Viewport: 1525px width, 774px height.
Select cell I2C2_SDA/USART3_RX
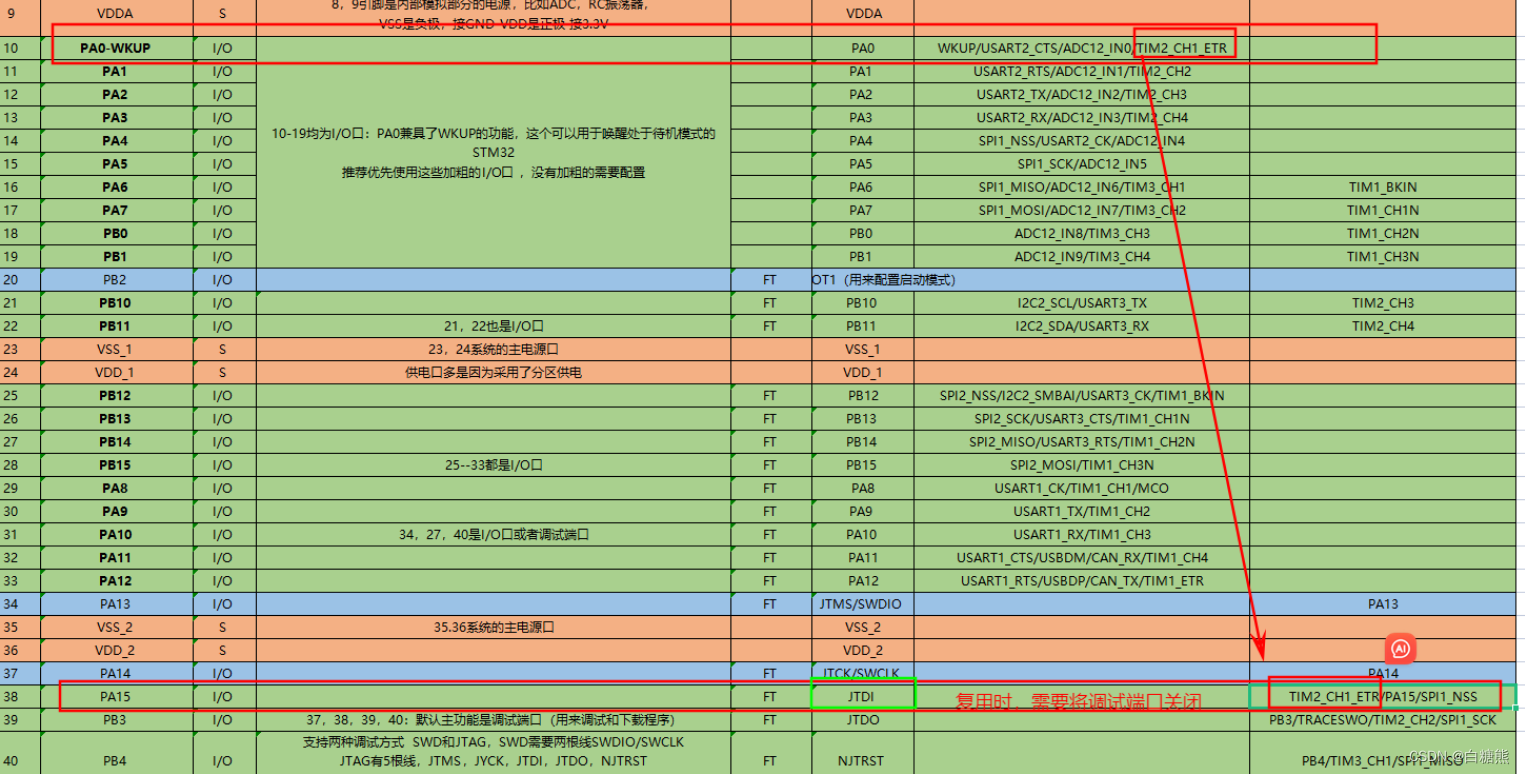coord(1082,325)
